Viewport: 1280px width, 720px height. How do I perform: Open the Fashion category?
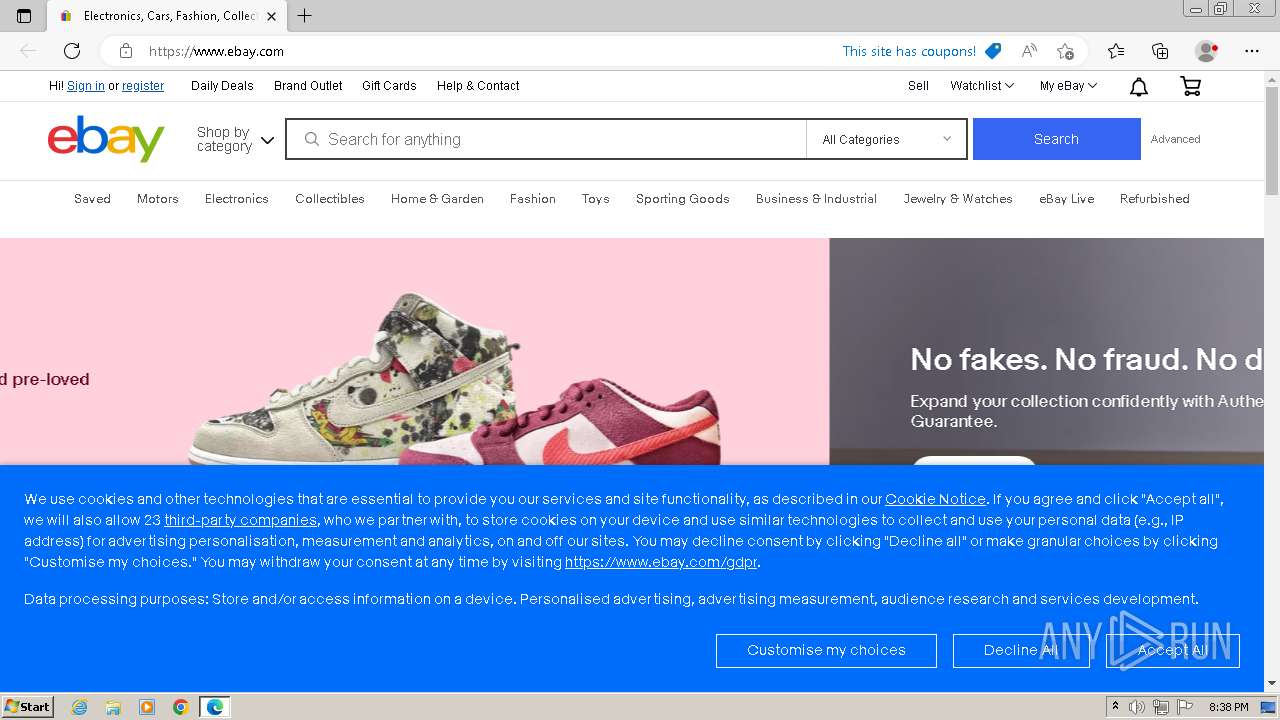533,199
